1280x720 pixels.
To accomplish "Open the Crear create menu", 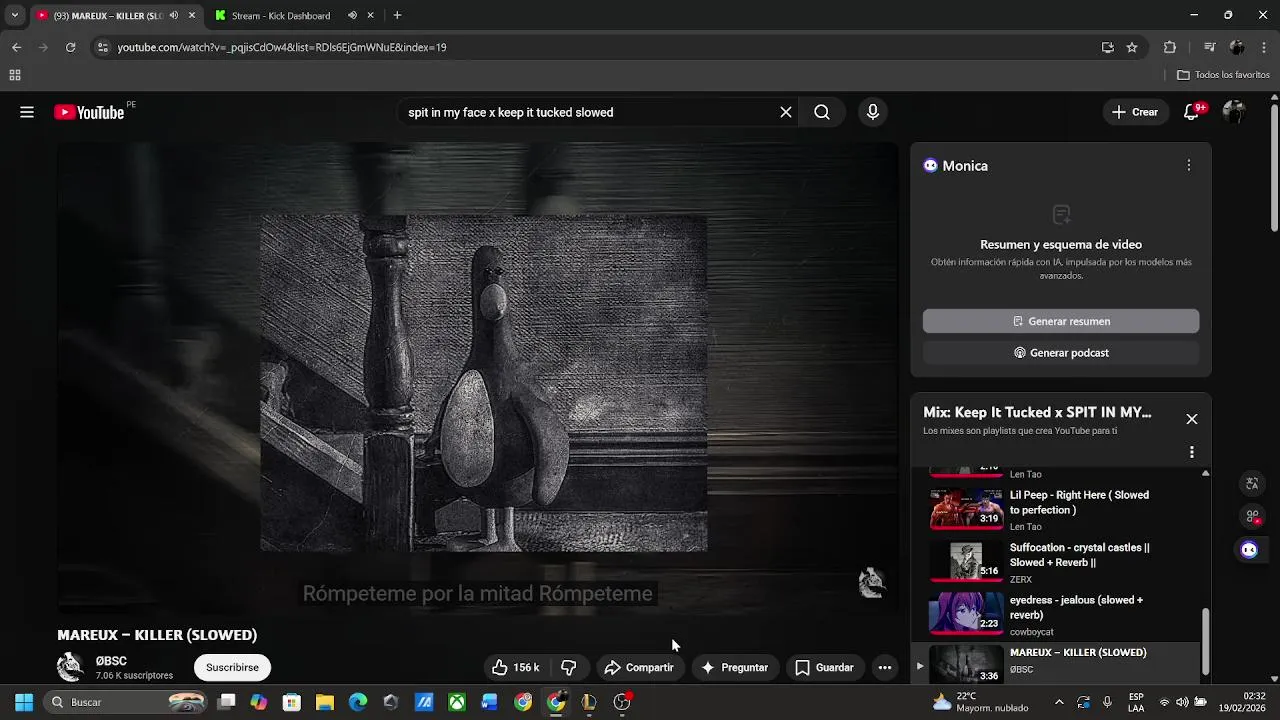I will tap(1135, 112).
